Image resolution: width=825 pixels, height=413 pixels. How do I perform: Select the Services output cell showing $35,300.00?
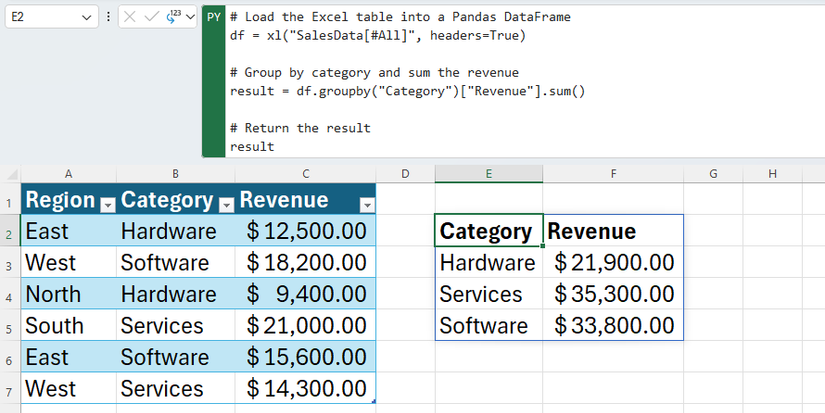tap(614, 295)
